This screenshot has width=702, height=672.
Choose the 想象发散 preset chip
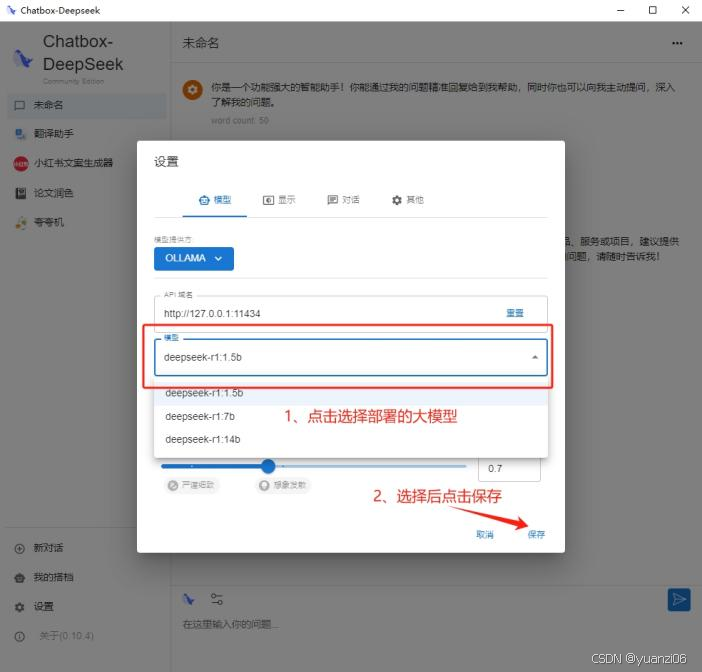(284, 485)
